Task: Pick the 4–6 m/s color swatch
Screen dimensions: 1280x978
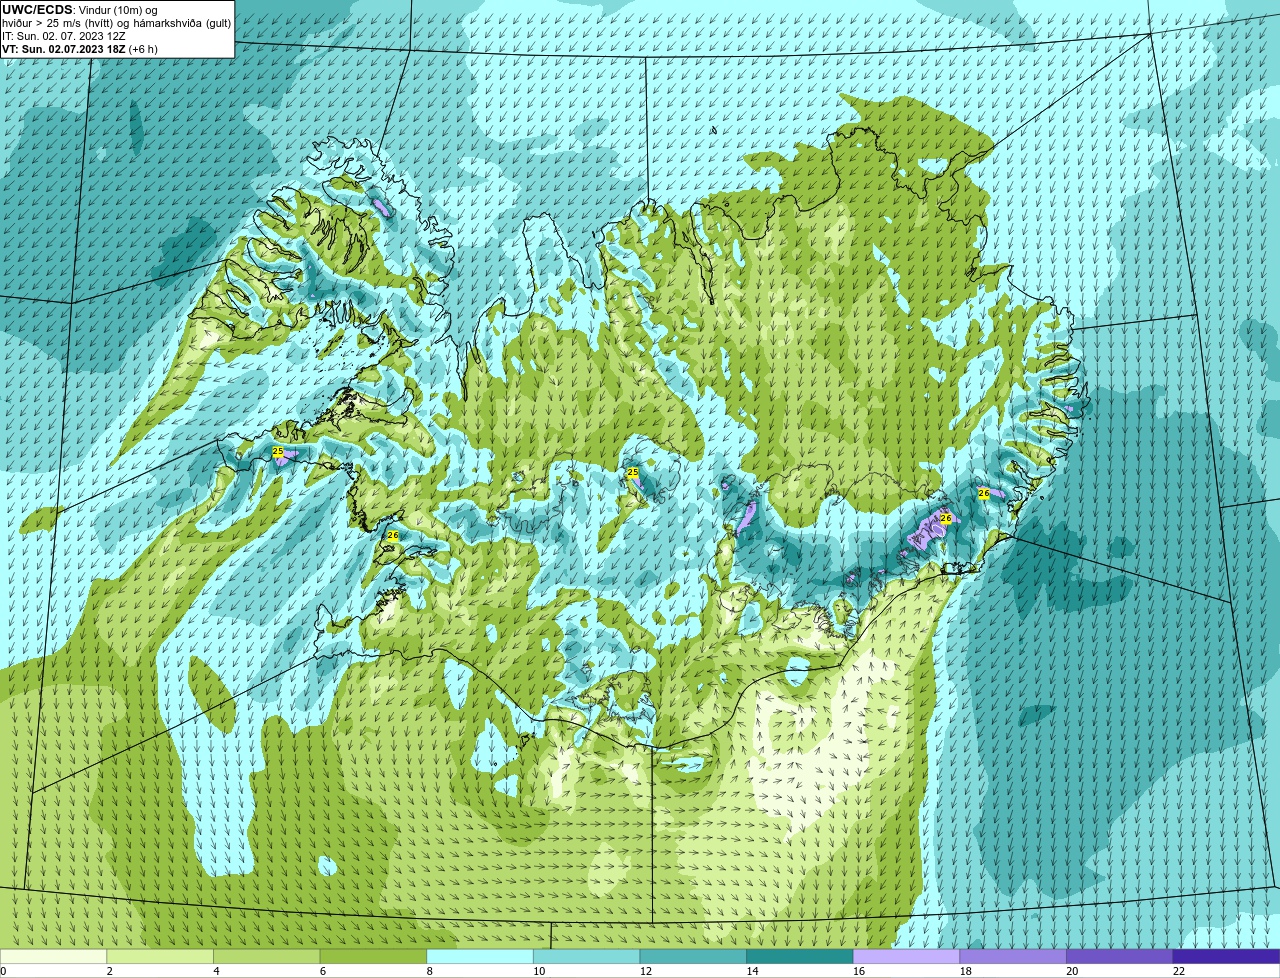Action: point(267,956)
